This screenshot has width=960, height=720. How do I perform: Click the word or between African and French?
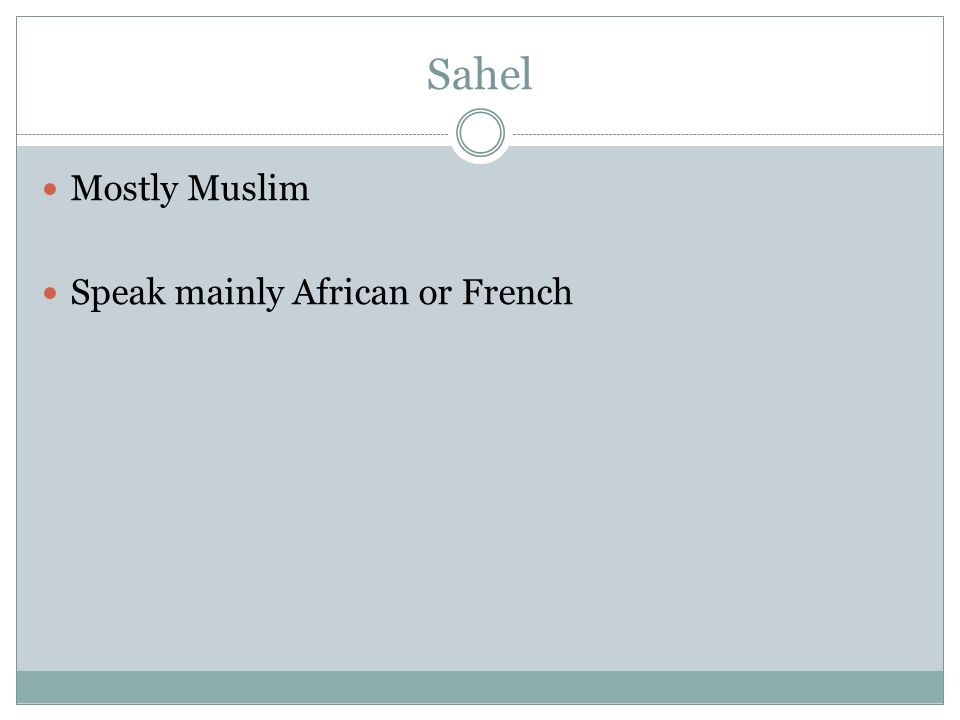(435, 296)
